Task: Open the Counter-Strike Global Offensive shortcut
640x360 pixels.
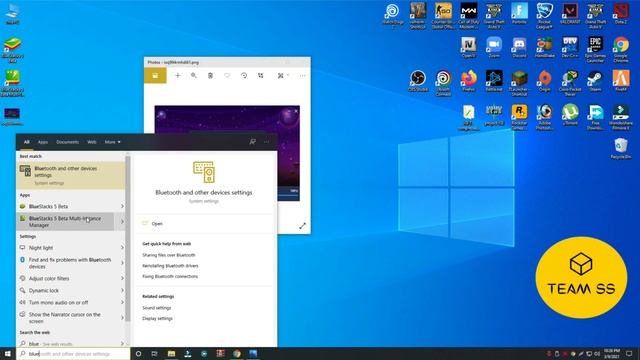Action: point(443,16)
